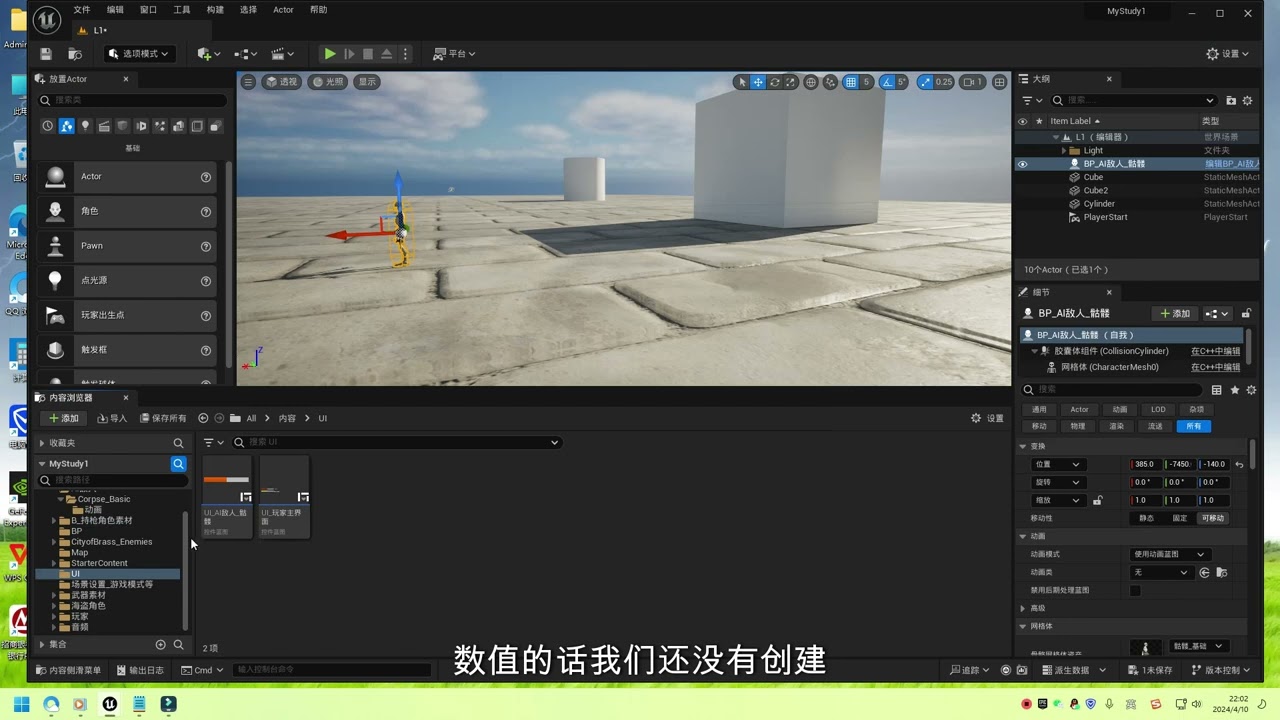Open the 窗口 menu
Viewport: 1280px width, 720px height.
pyautogui.click(x=148, y=10)
